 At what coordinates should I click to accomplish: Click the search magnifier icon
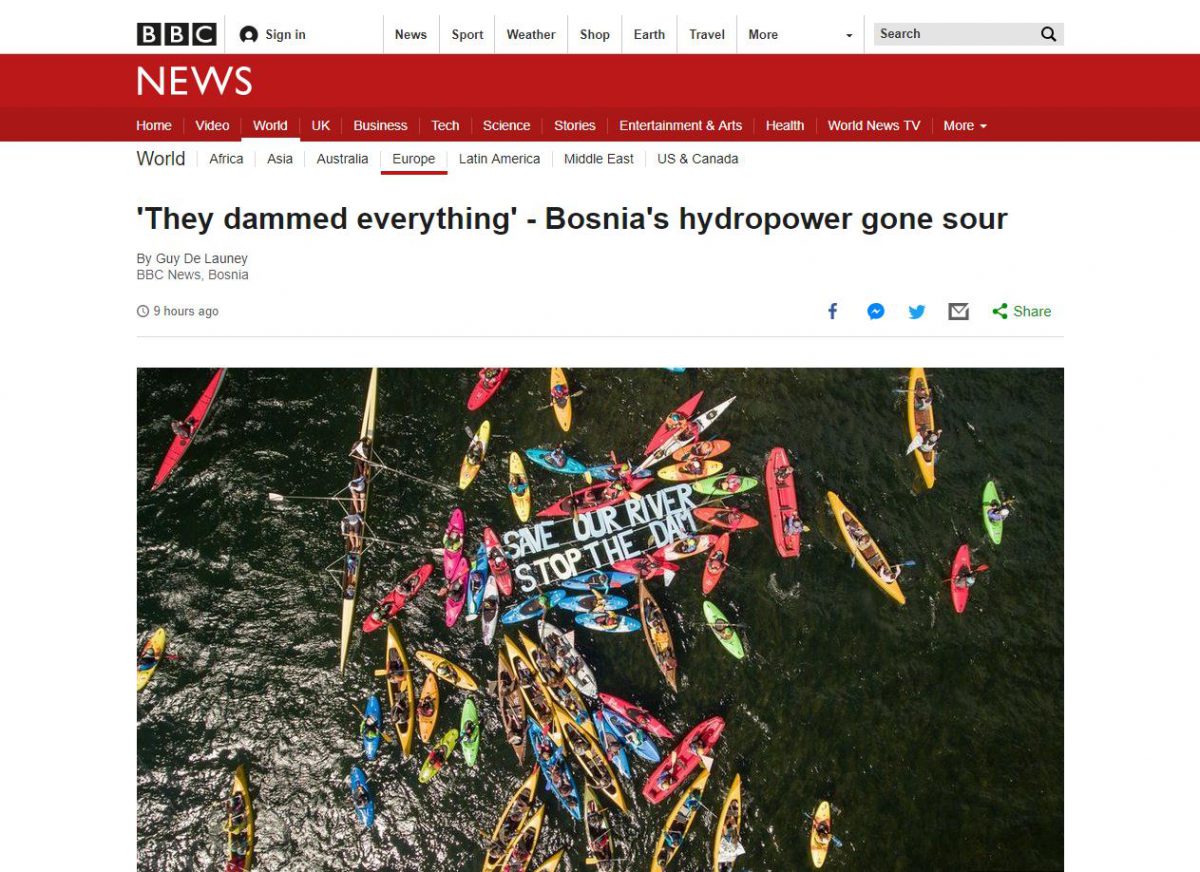(1048, 34)
